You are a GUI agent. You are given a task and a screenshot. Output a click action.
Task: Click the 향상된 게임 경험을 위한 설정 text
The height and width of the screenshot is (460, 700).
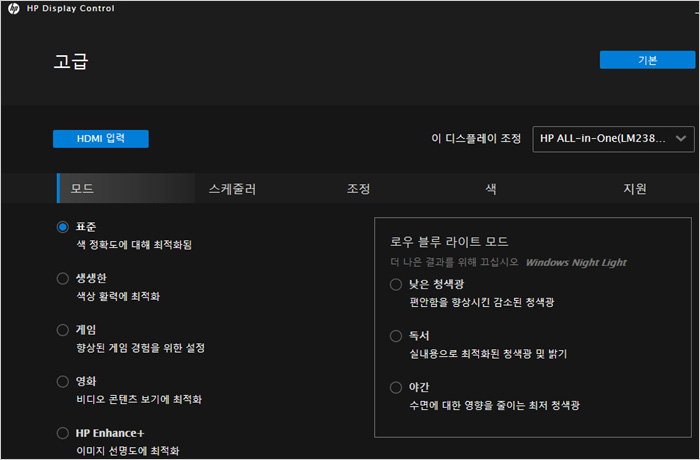(x=141, y=348)
